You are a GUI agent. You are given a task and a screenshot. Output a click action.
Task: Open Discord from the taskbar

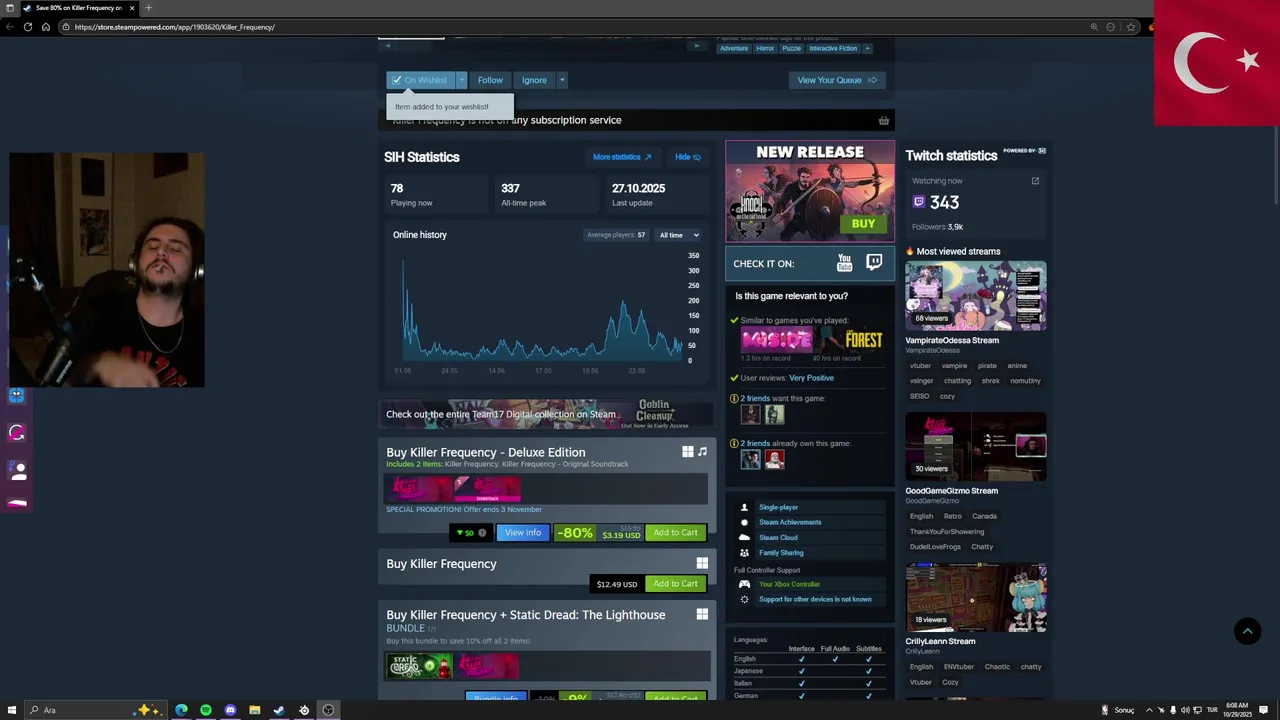click(230, 710)
